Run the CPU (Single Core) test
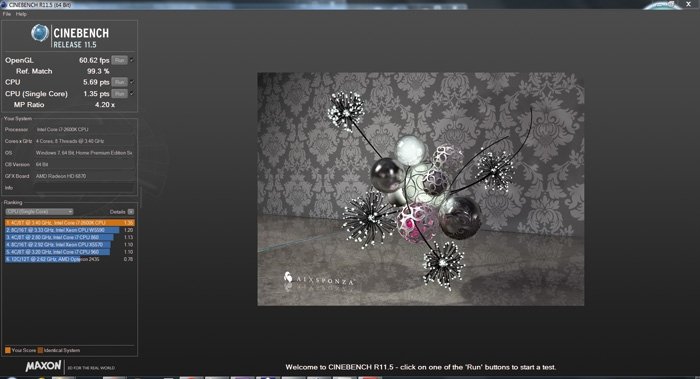Viewport: 700px width, 379px height. (119, 94)
